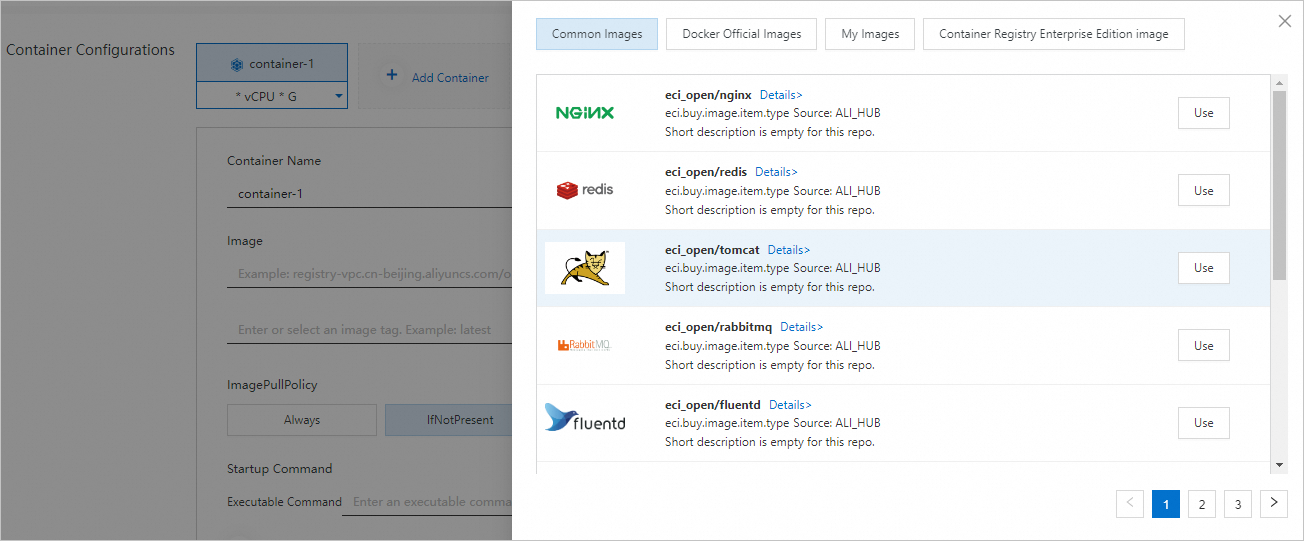Click the eci_open/redis title text
This screenshot has height=541, width=1304.
pos(706,172)
